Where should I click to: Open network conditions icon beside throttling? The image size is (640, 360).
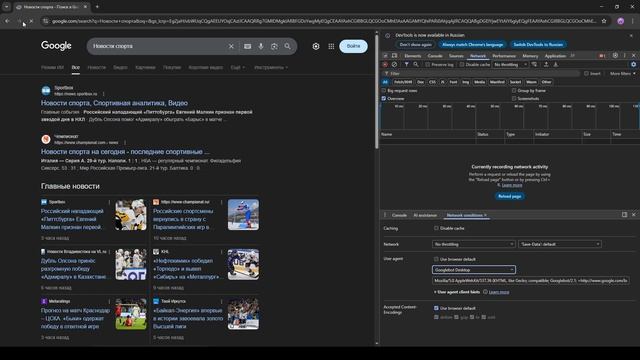click(x=534, y=64)
